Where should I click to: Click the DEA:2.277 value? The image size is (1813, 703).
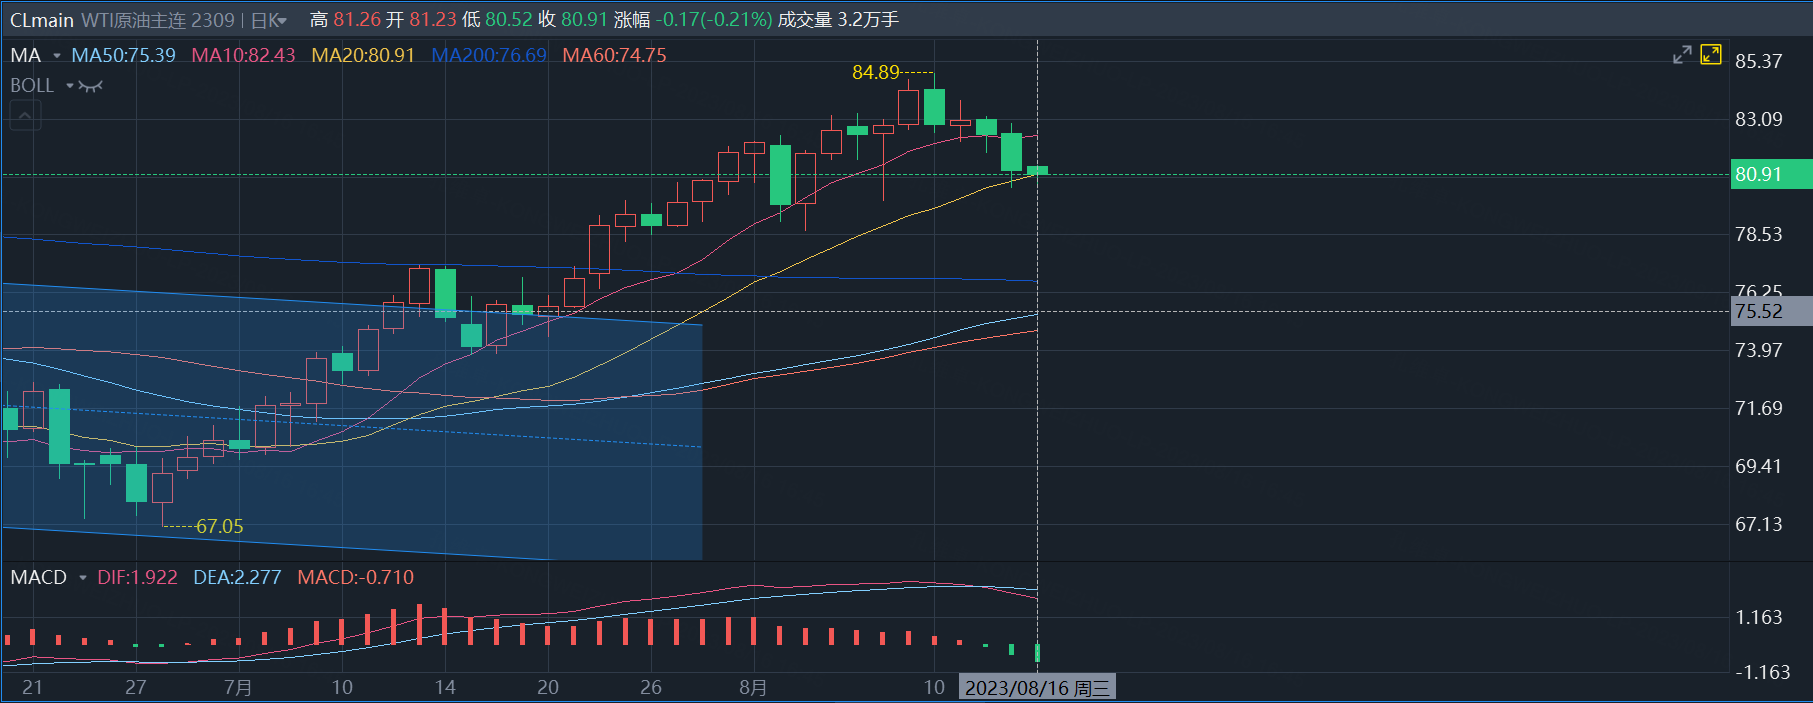237,578
